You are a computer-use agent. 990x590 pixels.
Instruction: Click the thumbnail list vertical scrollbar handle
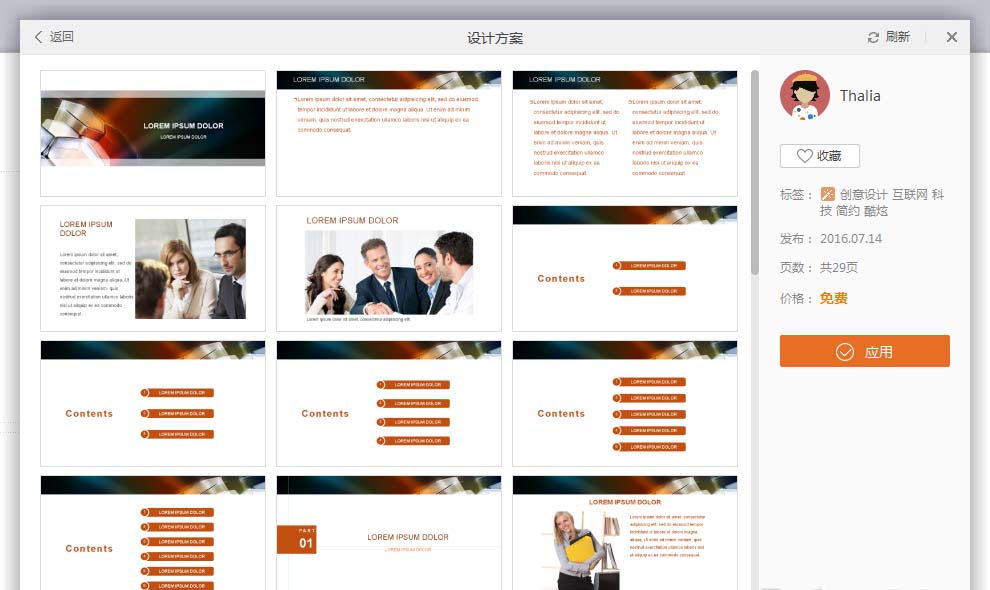[x=754, y=172]
